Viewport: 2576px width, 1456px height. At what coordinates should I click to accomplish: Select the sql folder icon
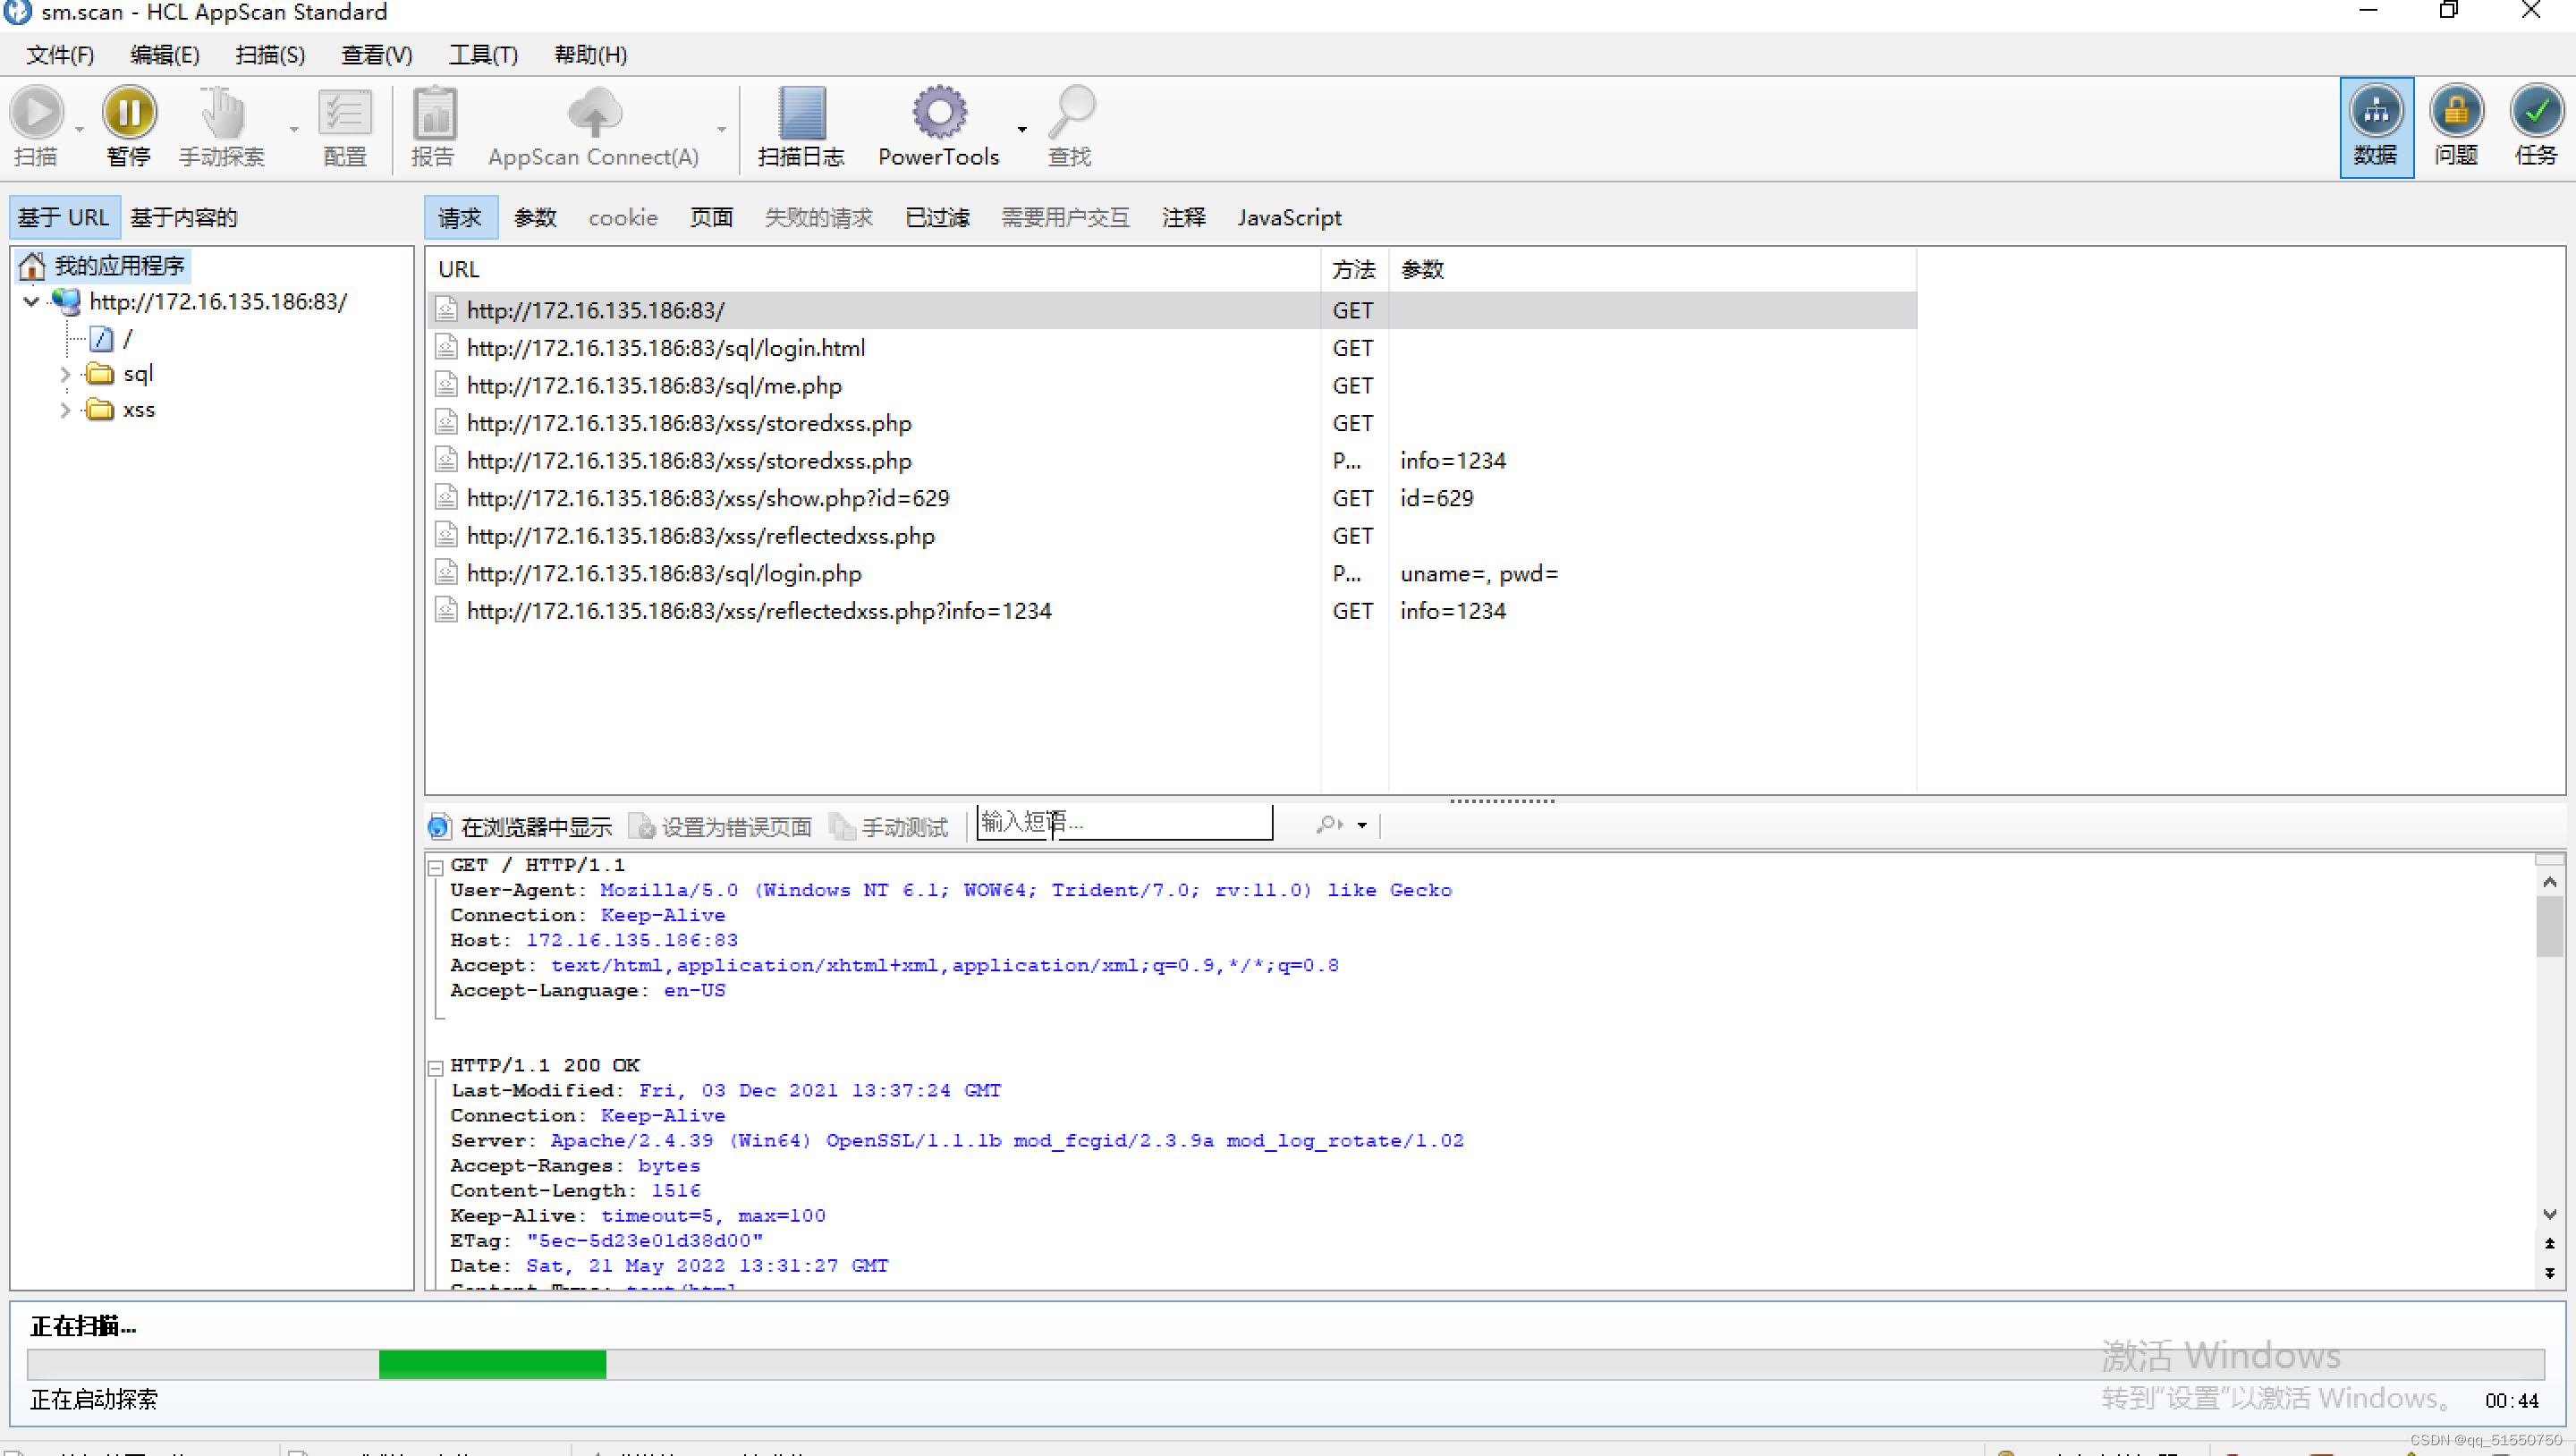(99, 374)
